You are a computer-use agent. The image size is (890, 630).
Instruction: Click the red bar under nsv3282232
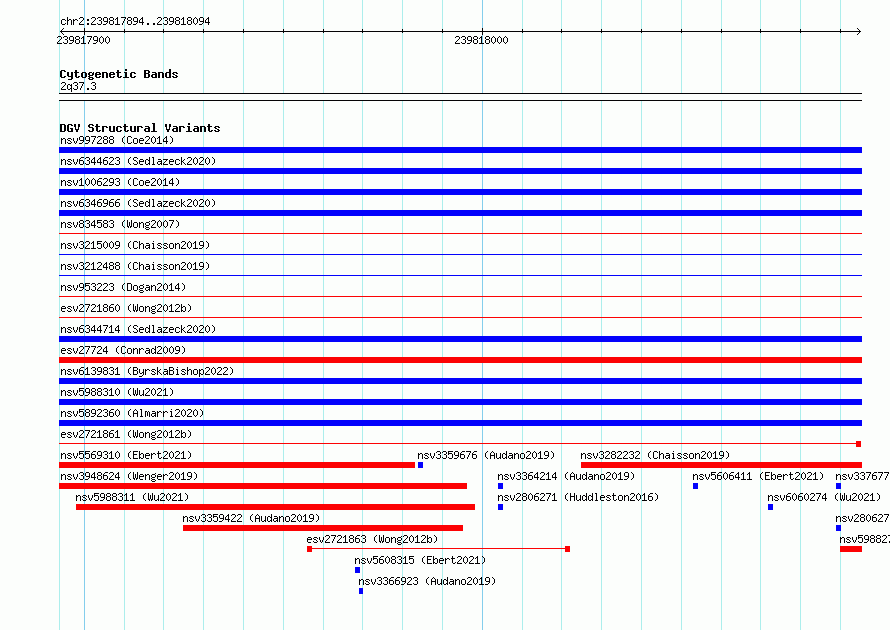(x=721, y=465)
